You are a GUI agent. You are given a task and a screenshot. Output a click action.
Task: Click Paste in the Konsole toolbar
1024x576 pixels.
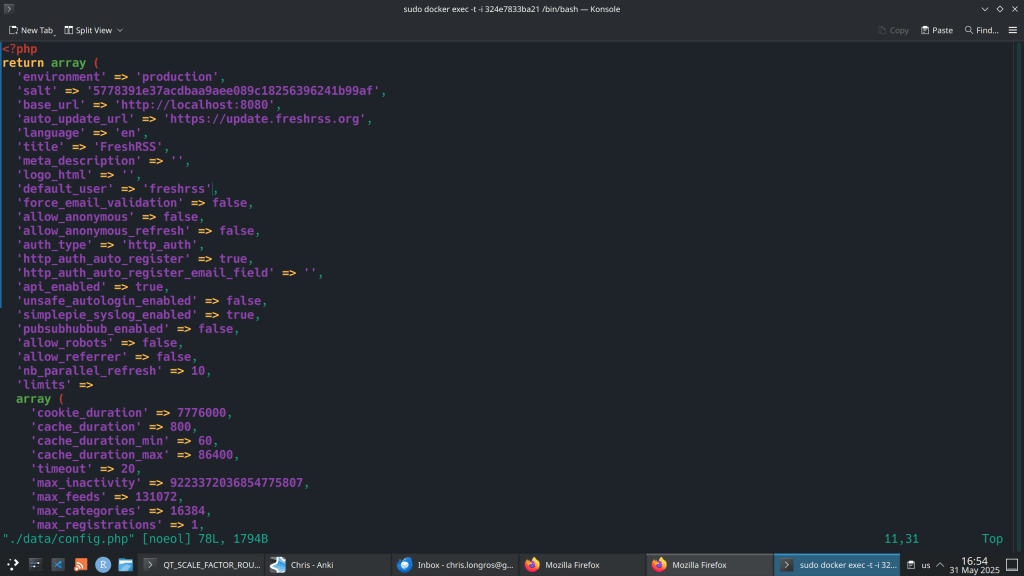click(x=936, y=30)
